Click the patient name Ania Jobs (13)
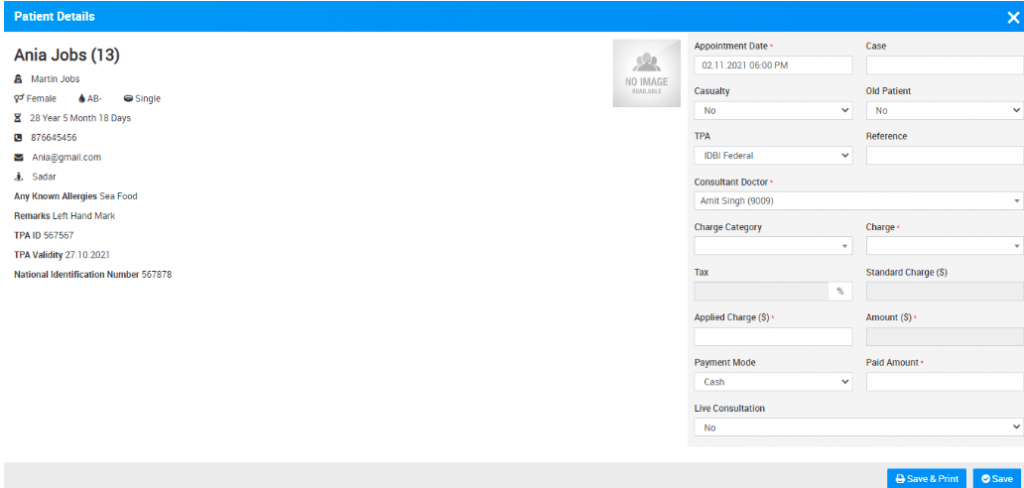This screenshot has width=1024, height=488. (67, 56)
